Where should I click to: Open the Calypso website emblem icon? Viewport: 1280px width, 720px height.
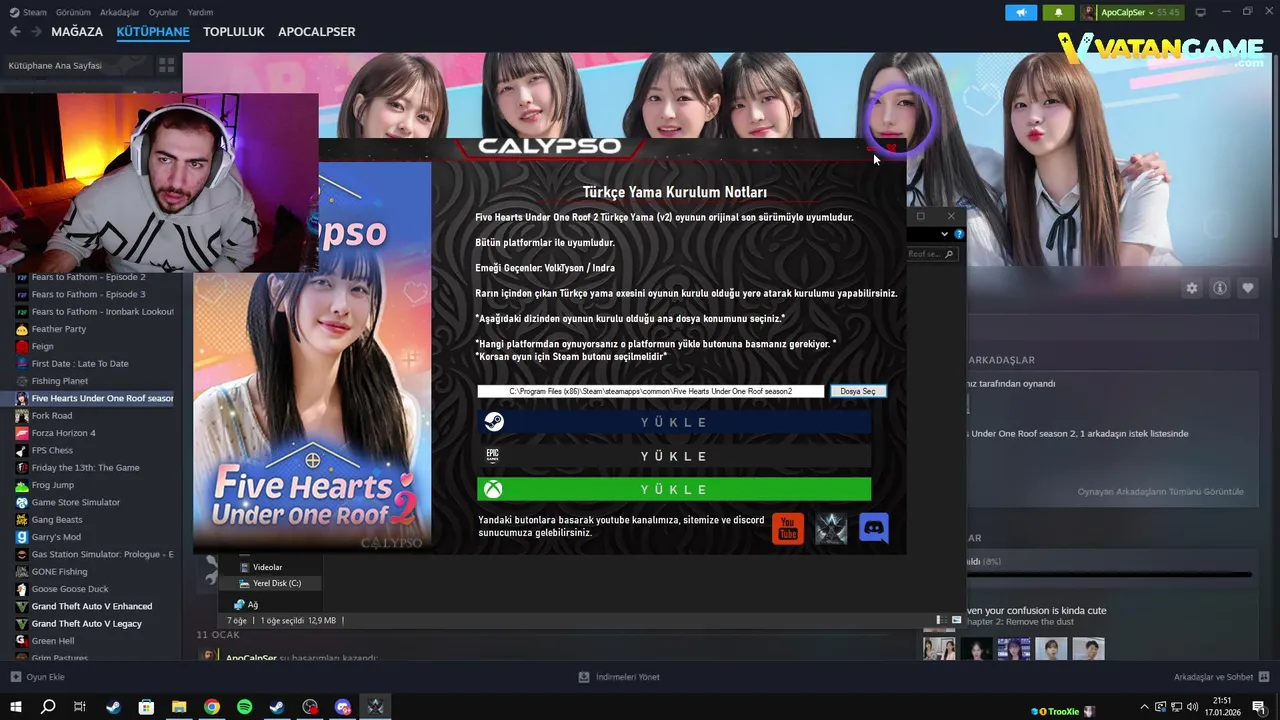pyautogui.click(x=831, y=528)
